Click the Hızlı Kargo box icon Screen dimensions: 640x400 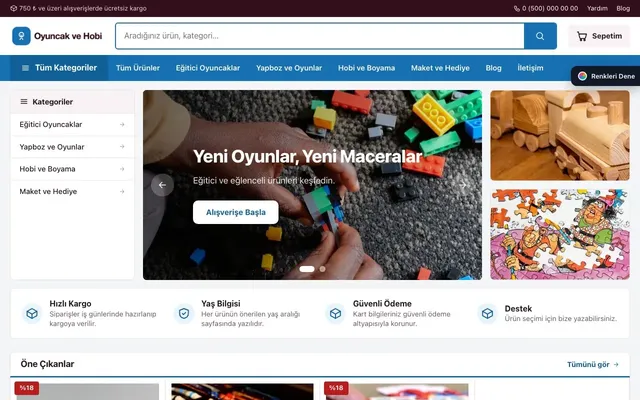point(32,313)
